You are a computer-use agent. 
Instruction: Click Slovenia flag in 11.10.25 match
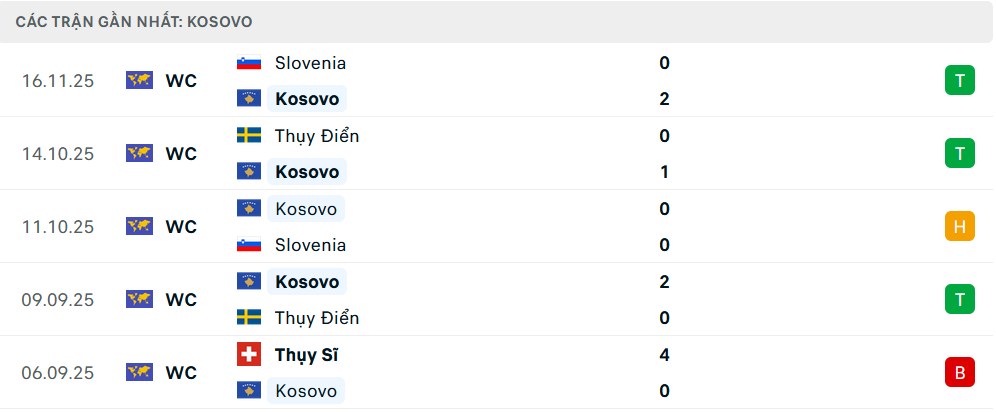click(x=248, y=245)
